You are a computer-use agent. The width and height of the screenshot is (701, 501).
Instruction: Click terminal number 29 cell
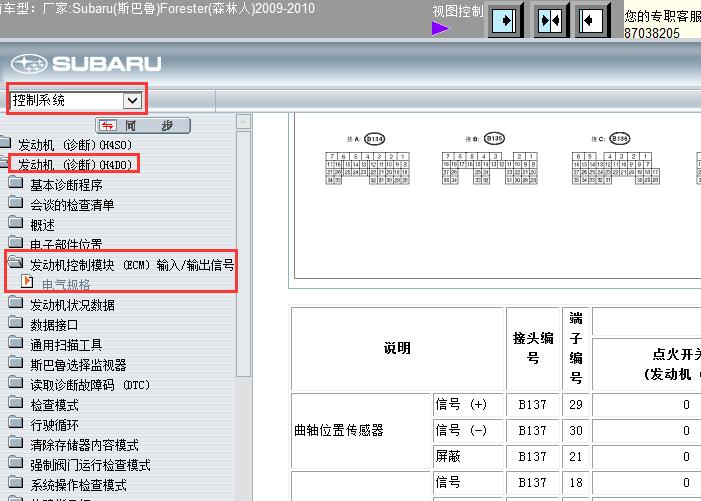576,404
